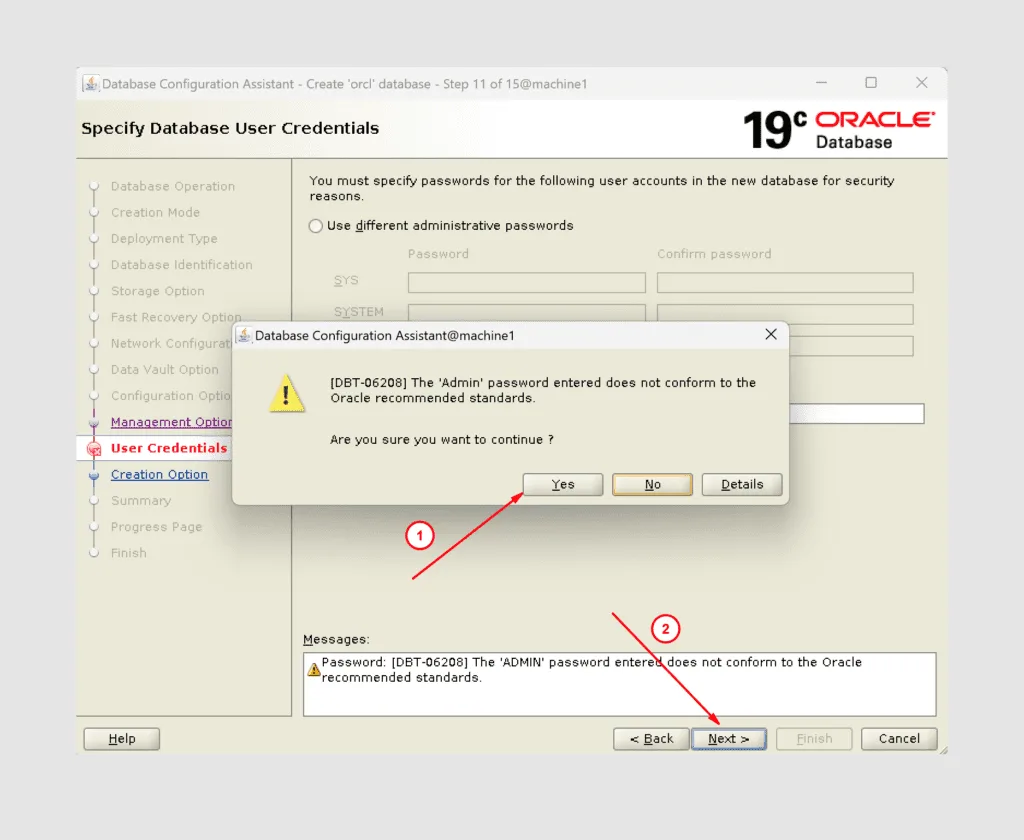
Task: Click the Oracle 19c Database logo
Action: tap(839, 129)
